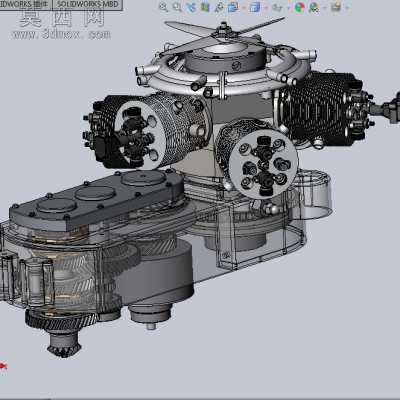Image resolution: width=400 pixels, height=400 pixels.
Task: Expand the View Orientation dropdown arrow
Action: (x=243, y=7)
